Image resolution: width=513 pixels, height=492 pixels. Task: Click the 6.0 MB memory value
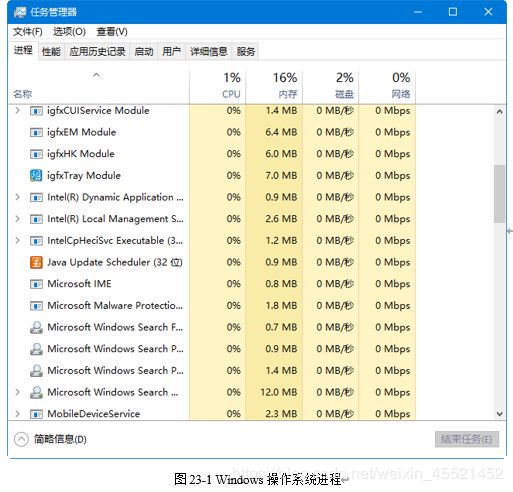point(281,154)
